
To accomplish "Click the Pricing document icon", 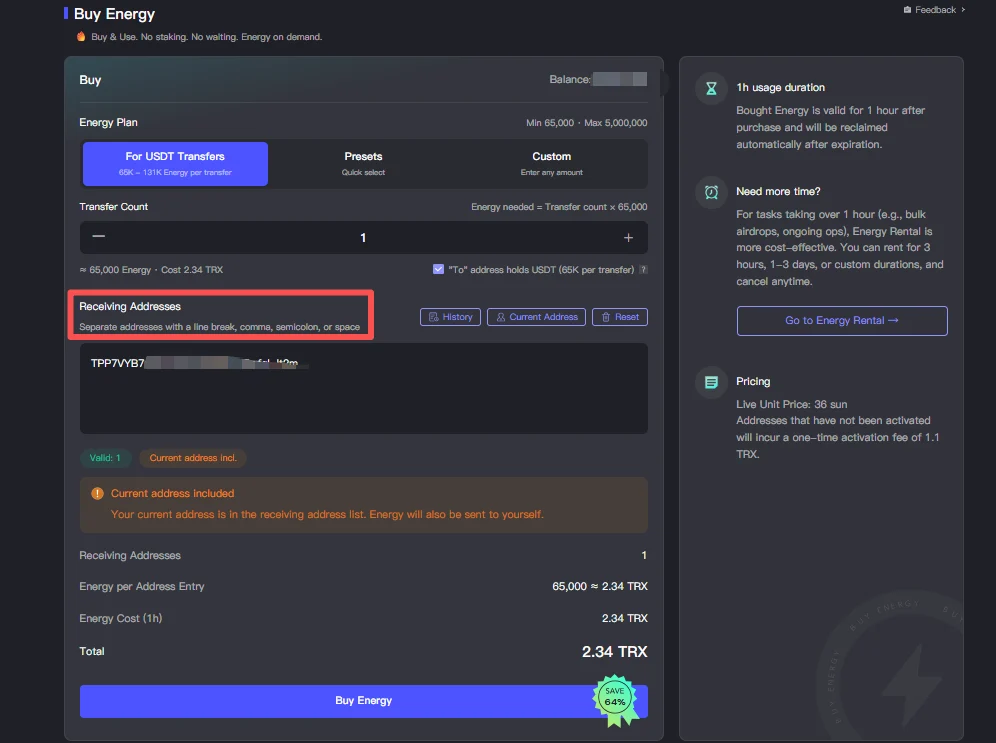I will coord(711,382).
